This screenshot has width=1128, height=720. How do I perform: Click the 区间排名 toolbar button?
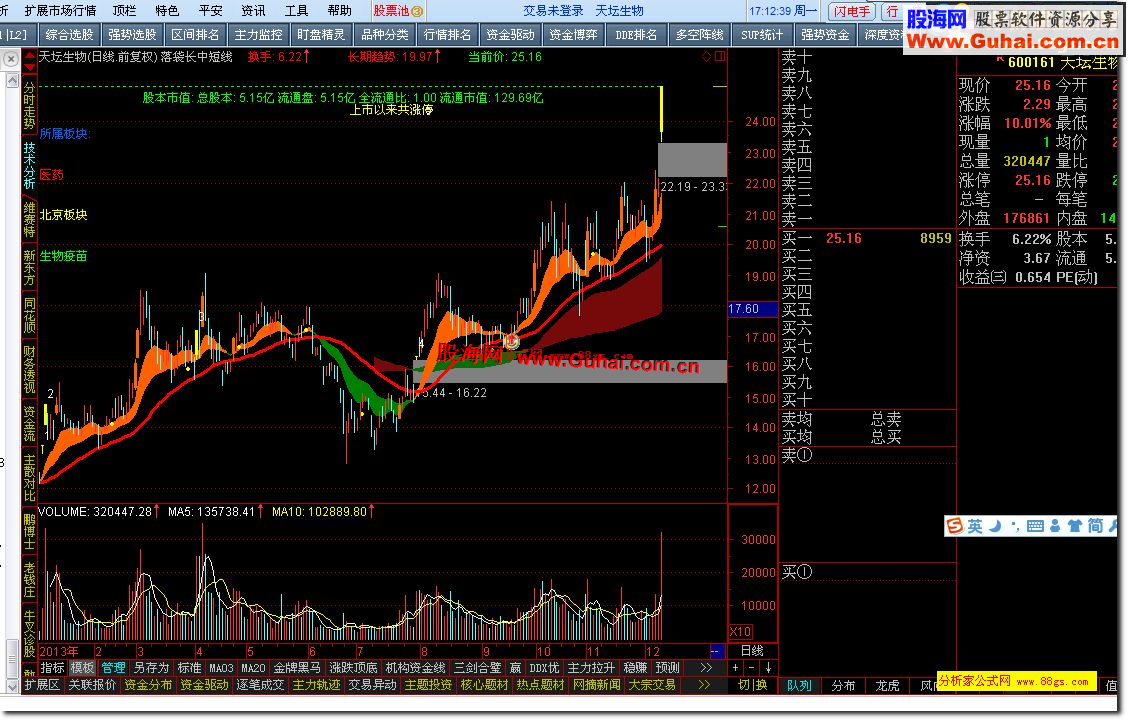point(195,35)
